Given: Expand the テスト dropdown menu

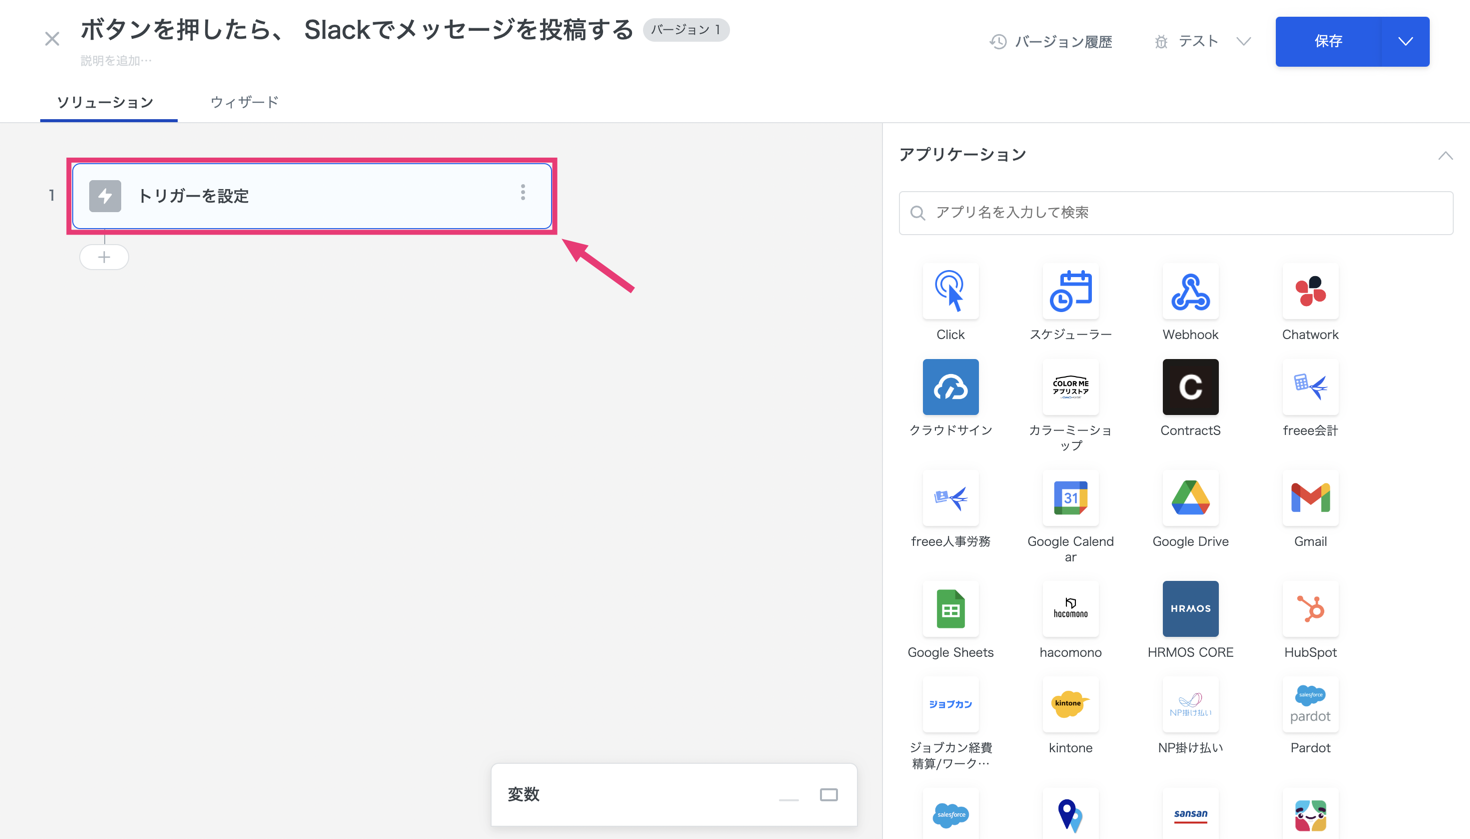Looking at the screenshot, I should [x=1243, y=42].
